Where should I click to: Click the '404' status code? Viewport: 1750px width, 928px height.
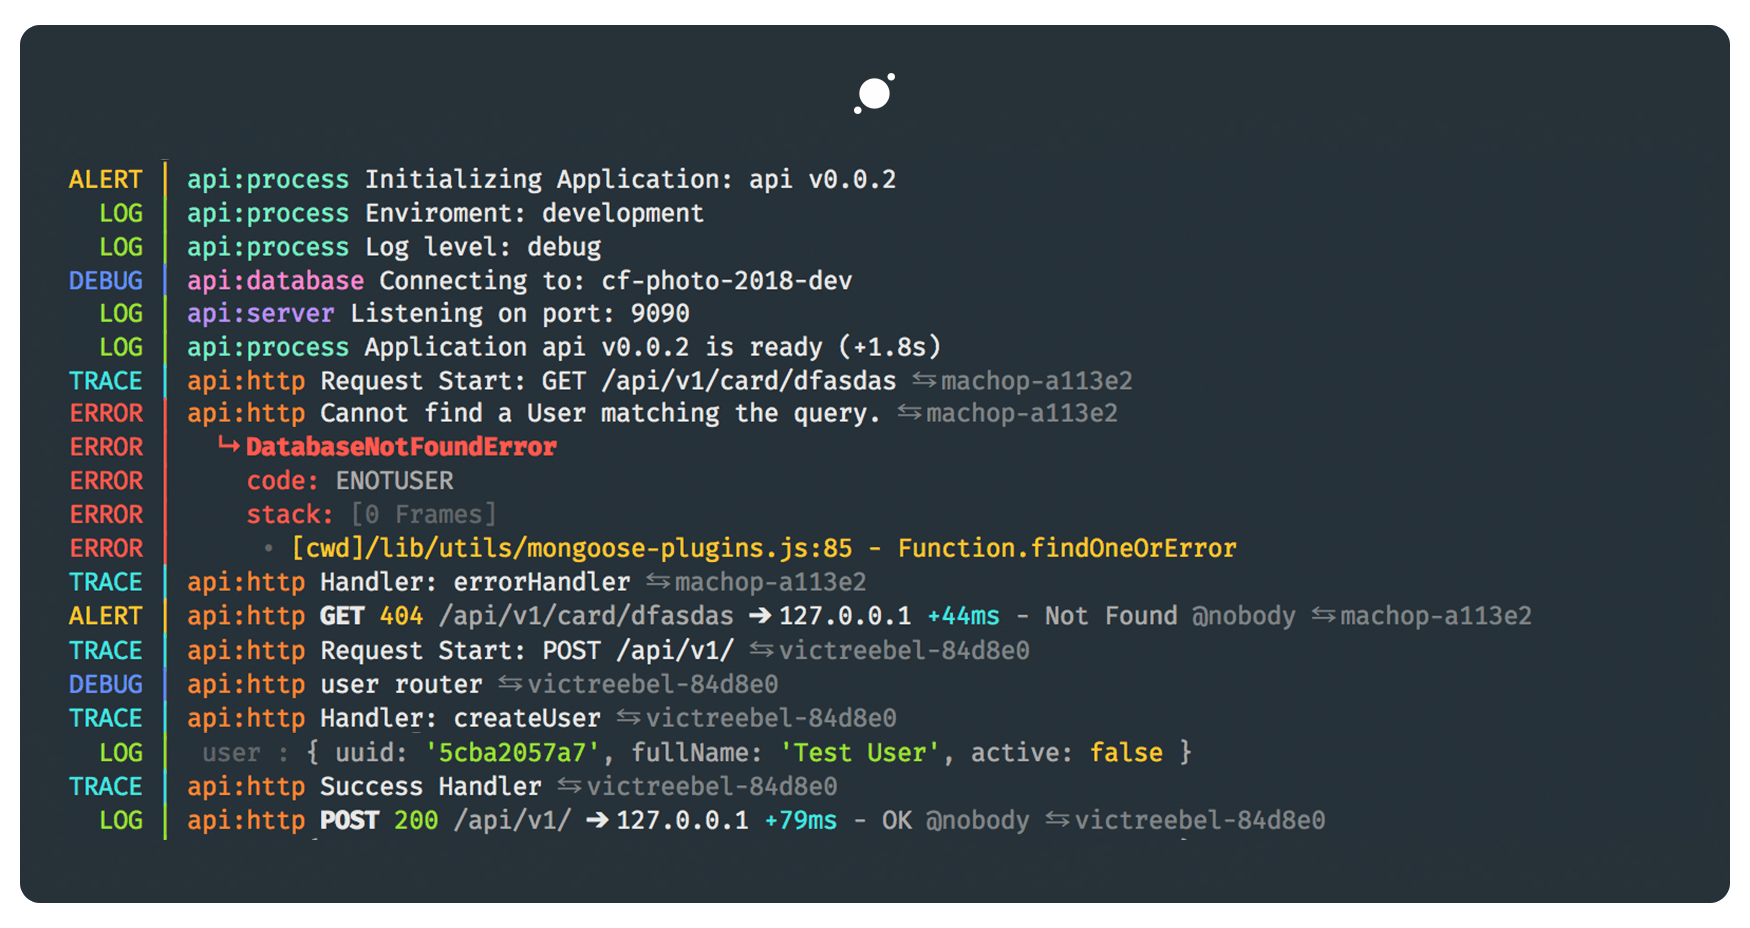[401, 616]
